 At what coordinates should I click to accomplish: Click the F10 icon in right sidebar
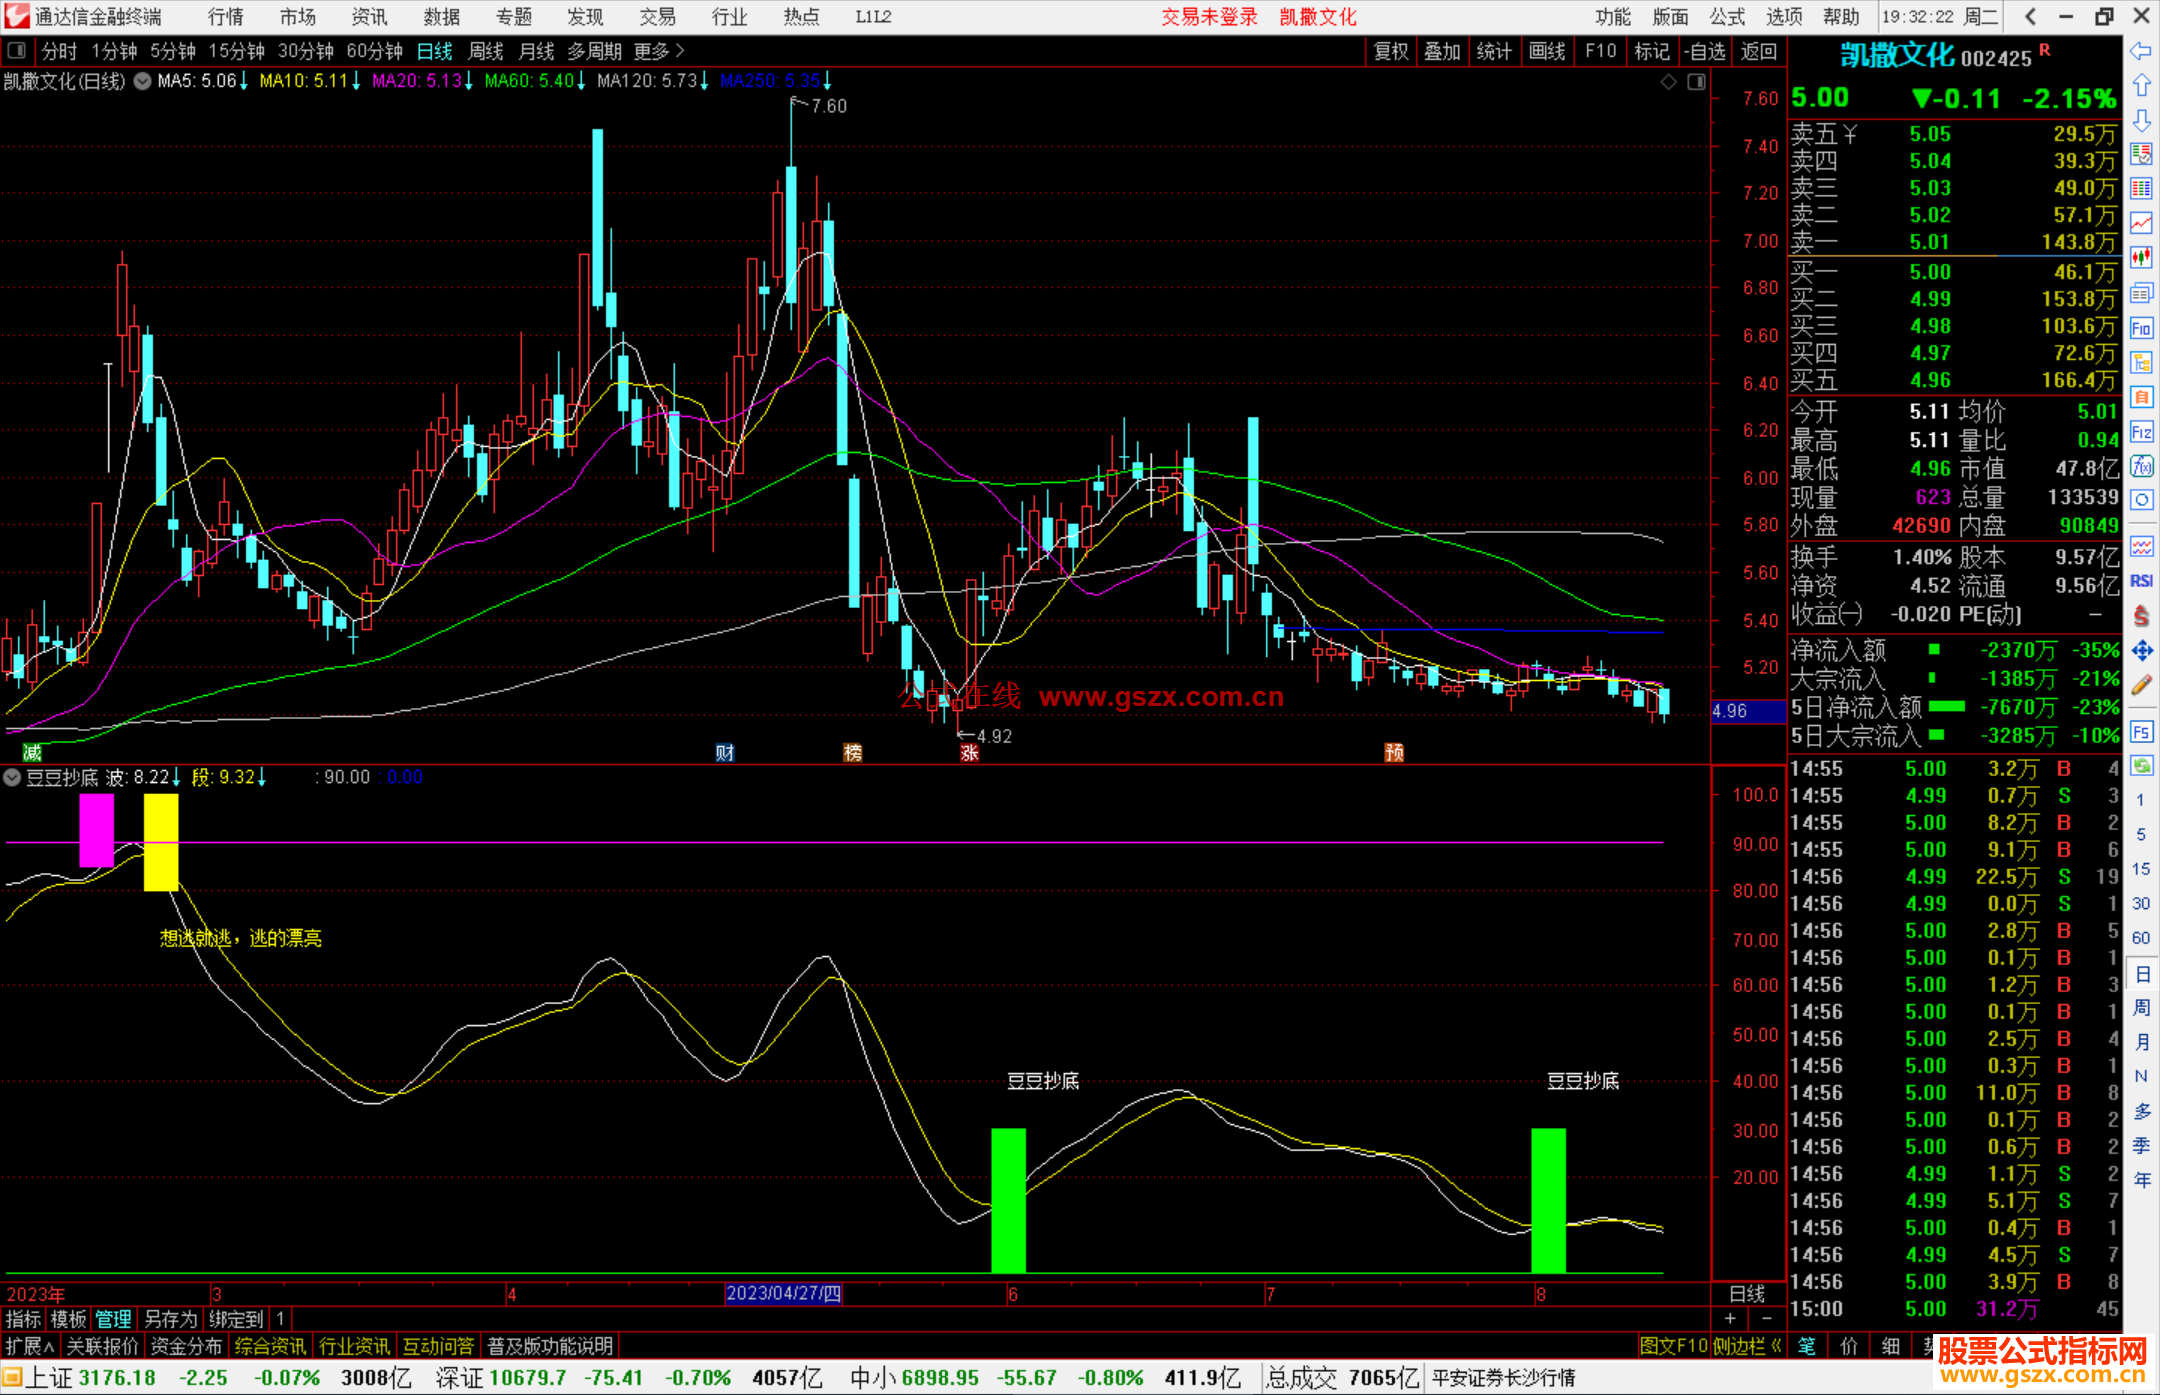click(x=2141, y=328)
